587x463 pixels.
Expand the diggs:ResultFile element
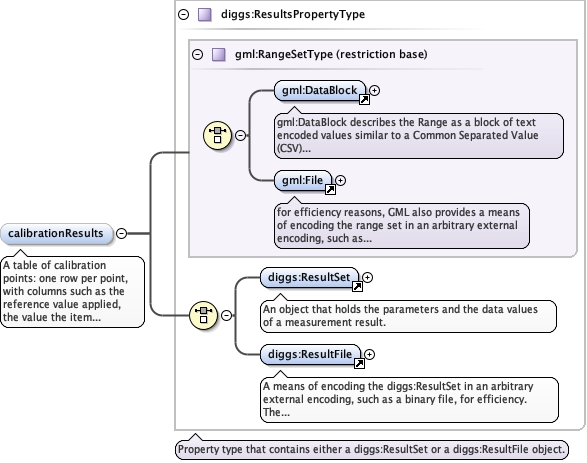(369, 354)
